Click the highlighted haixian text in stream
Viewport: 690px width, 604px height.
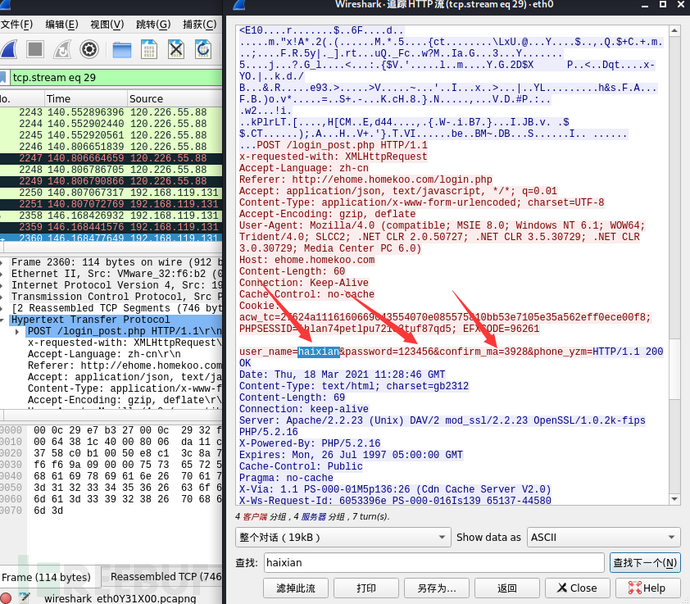click(x=319, y=352)
